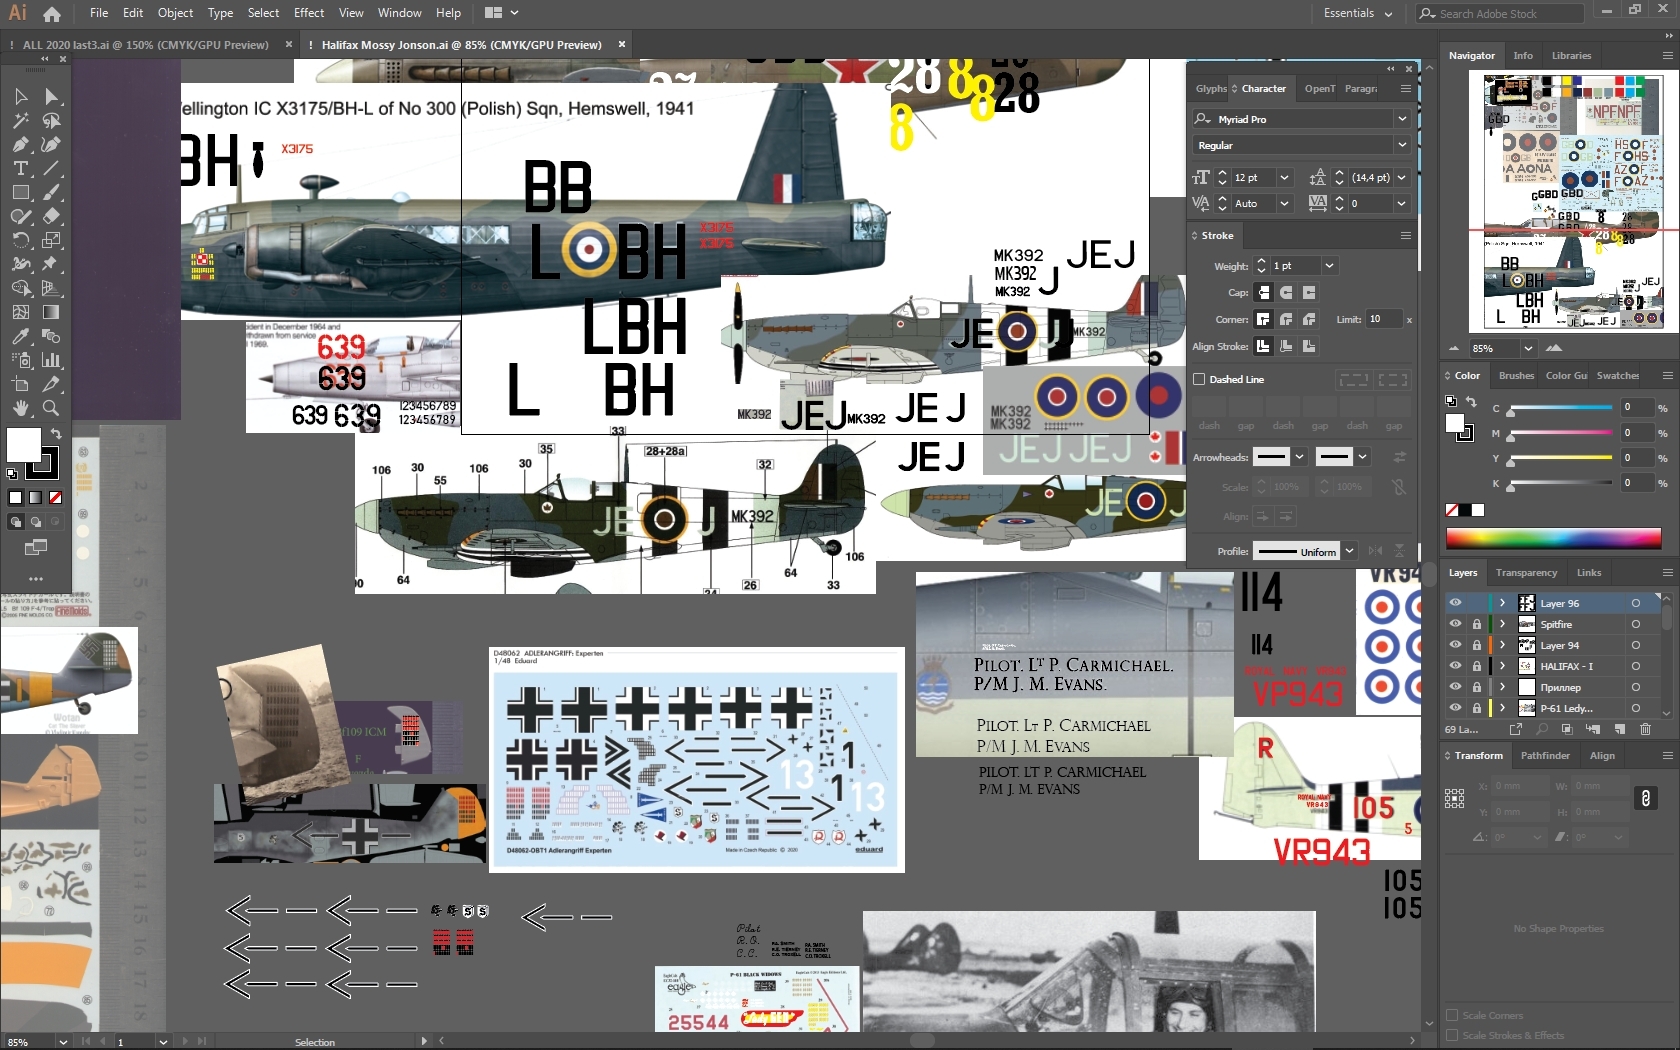Select the Eyedropper tool
This screenshot has width=1680, height=1050.
pyautogui.click(x=21, y=336)
